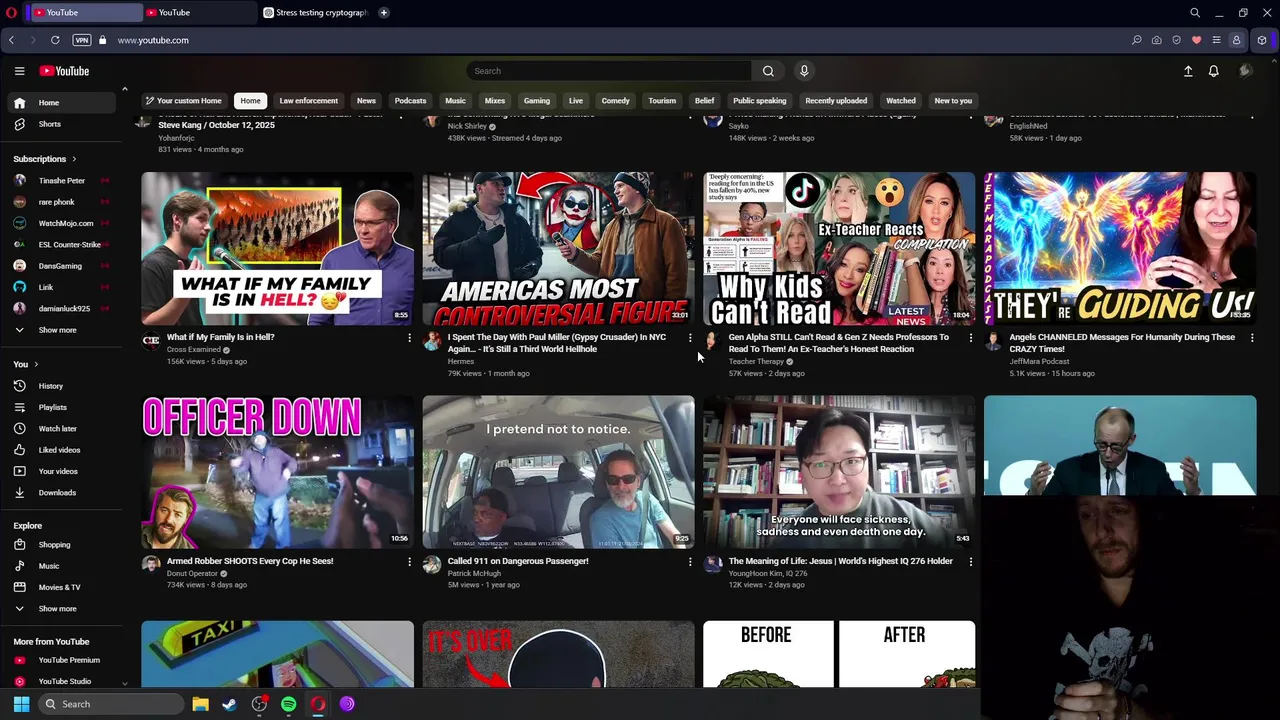Viewport: 1280px width, 720px height.
Task: Open Donut Operator channel link
Action: pyautogui.click(x=191, y=574)
